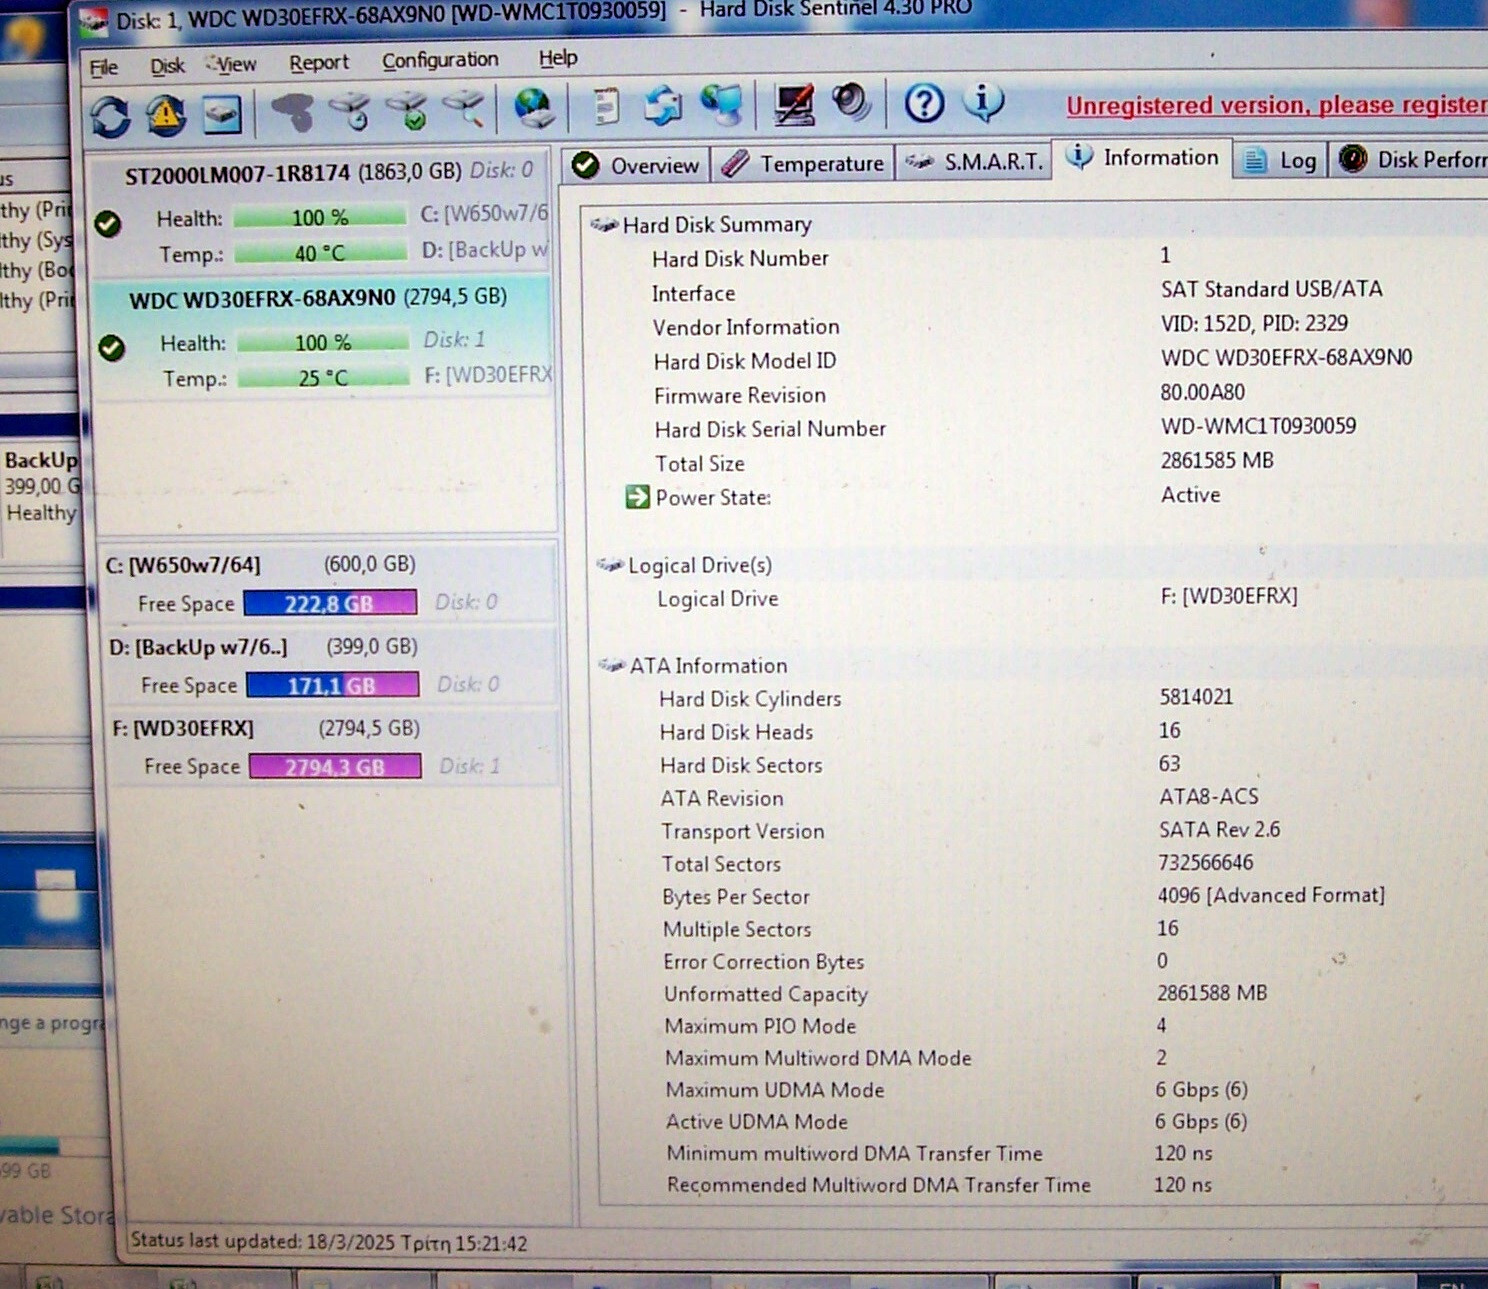Select the F: [WD30EFRX] partition entry
1488x1289 pixels.
coord(334,748)
